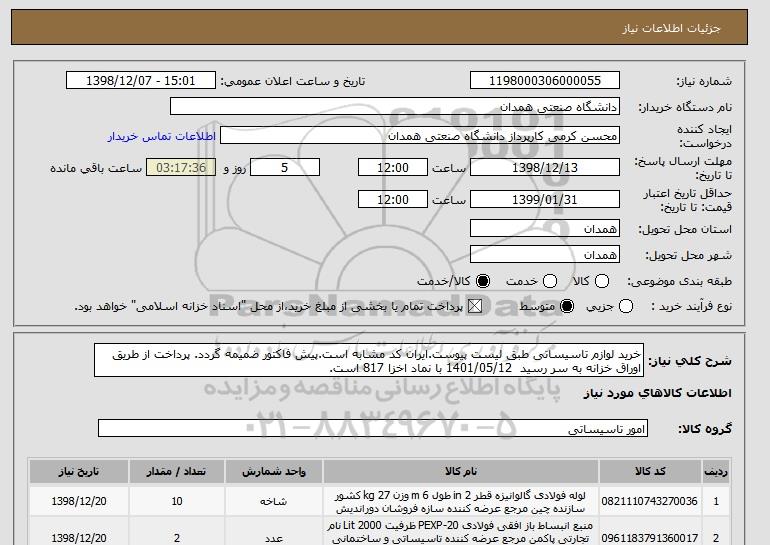This screenshot has width=770, height=545.
Task: Click the price validity hour field beside 1399/01/31
Action: (393, 199)
